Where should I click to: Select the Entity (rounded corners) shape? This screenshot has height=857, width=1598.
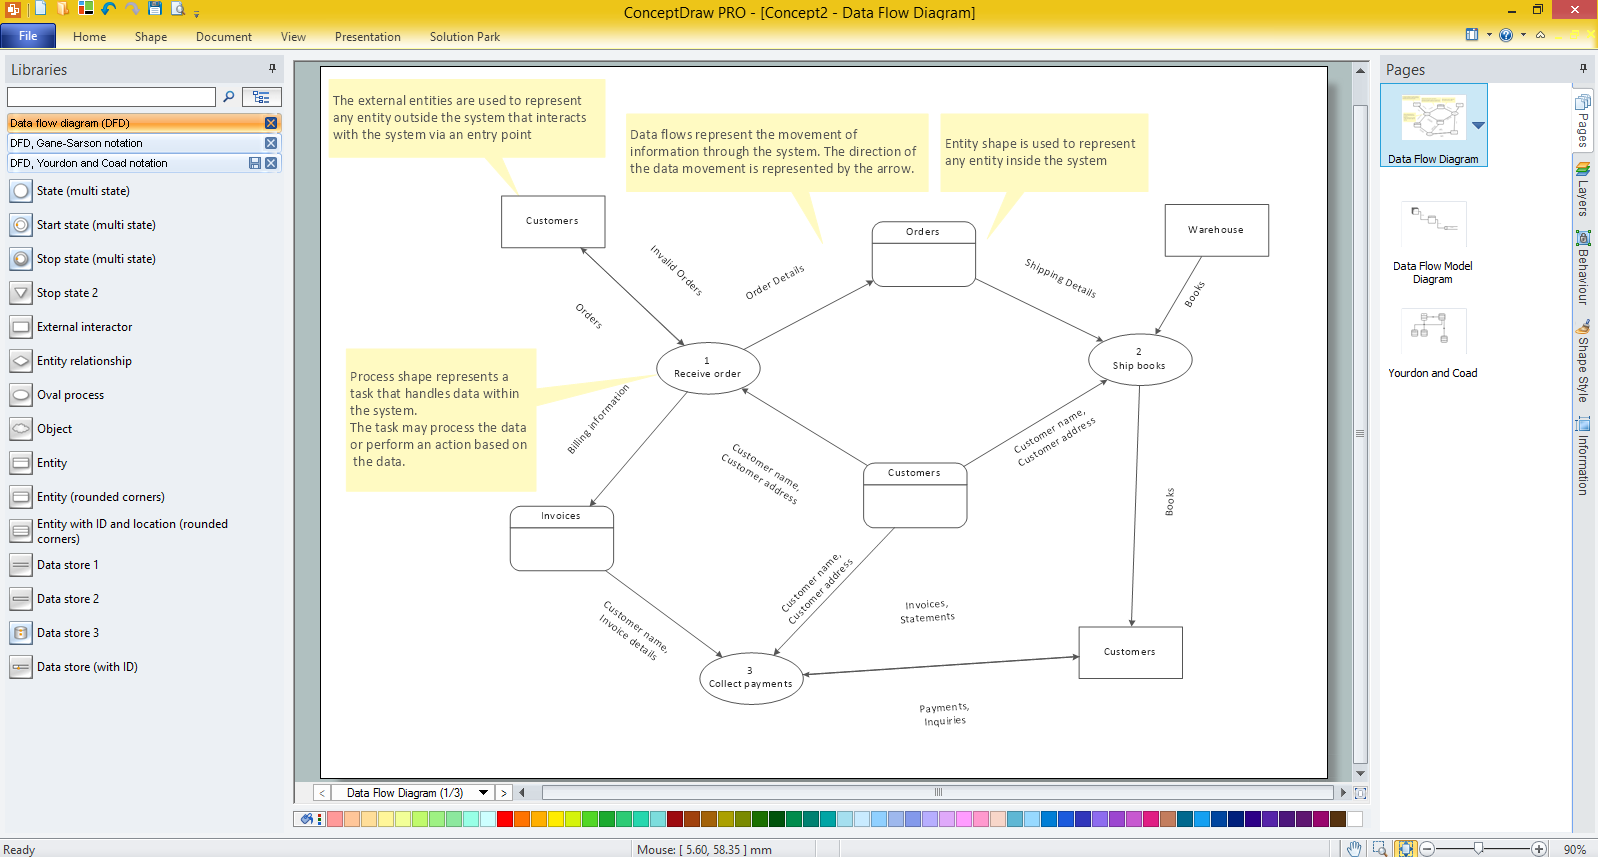pyautogui.click(x=21, y=497)
